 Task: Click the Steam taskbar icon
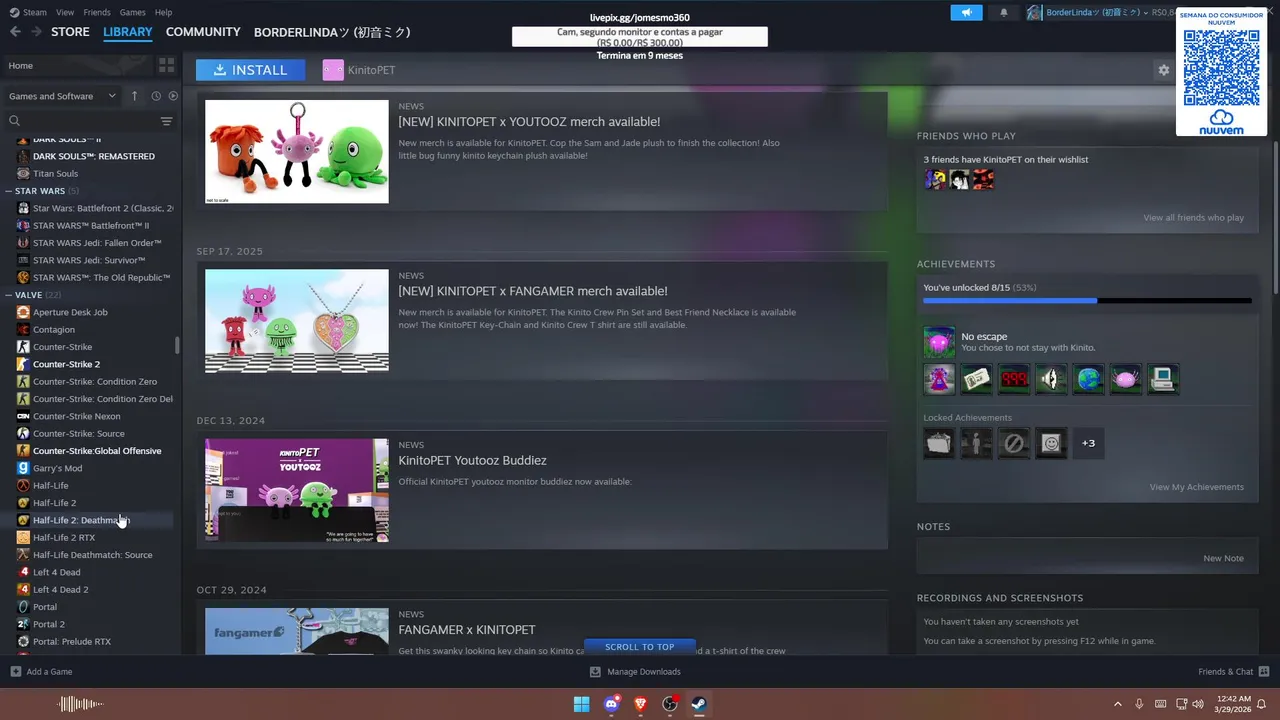click(699, 704)
